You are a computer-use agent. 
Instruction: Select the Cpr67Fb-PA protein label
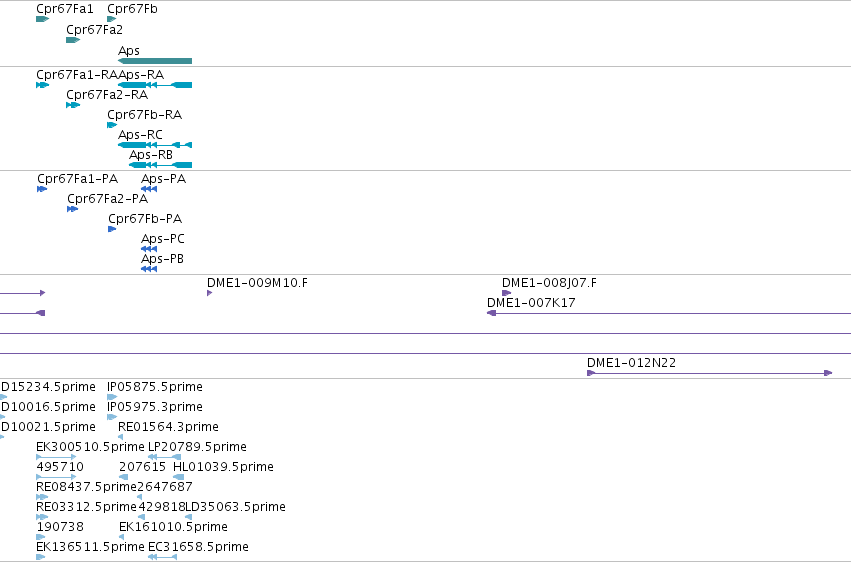[x=145, y=219]
